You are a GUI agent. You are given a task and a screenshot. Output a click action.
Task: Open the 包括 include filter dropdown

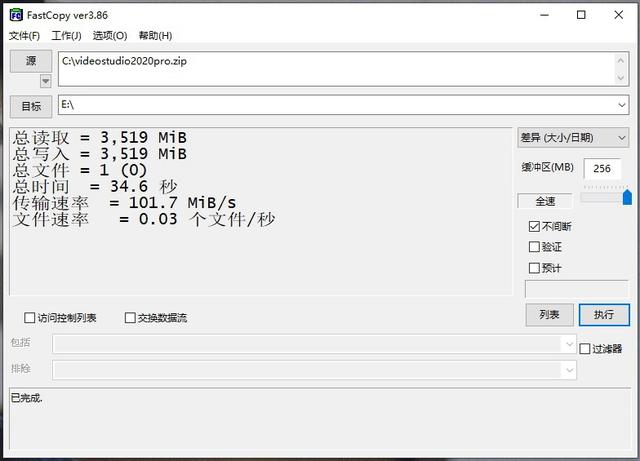[x=570, y=344]
